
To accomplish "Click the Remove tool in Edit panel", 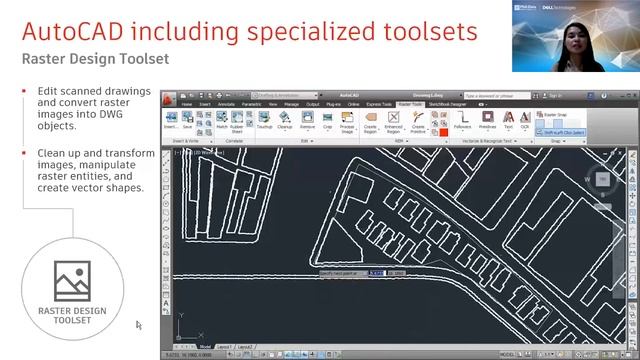I will 307,121.
